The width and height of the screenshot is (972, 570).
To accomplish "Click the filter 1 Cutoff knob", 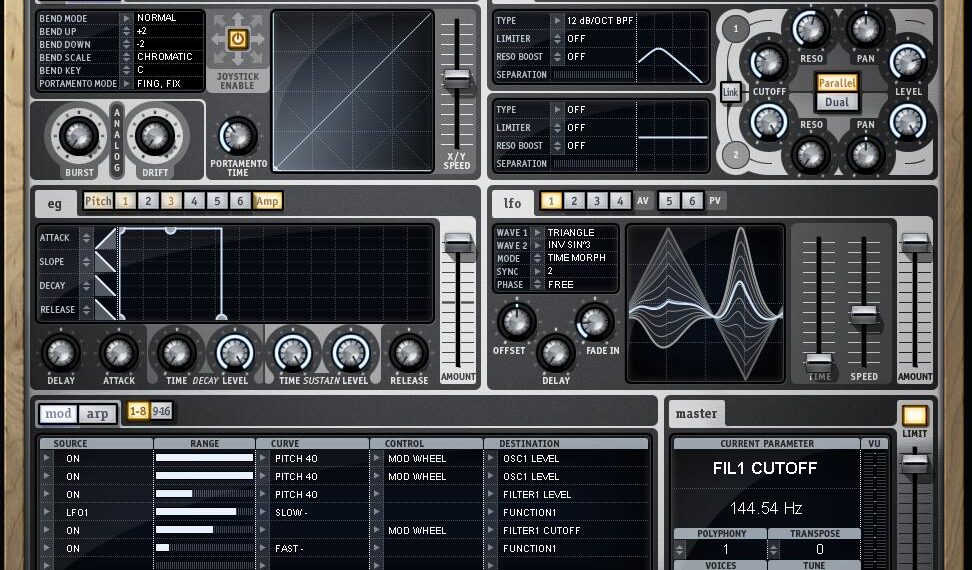I will point(769,63).
